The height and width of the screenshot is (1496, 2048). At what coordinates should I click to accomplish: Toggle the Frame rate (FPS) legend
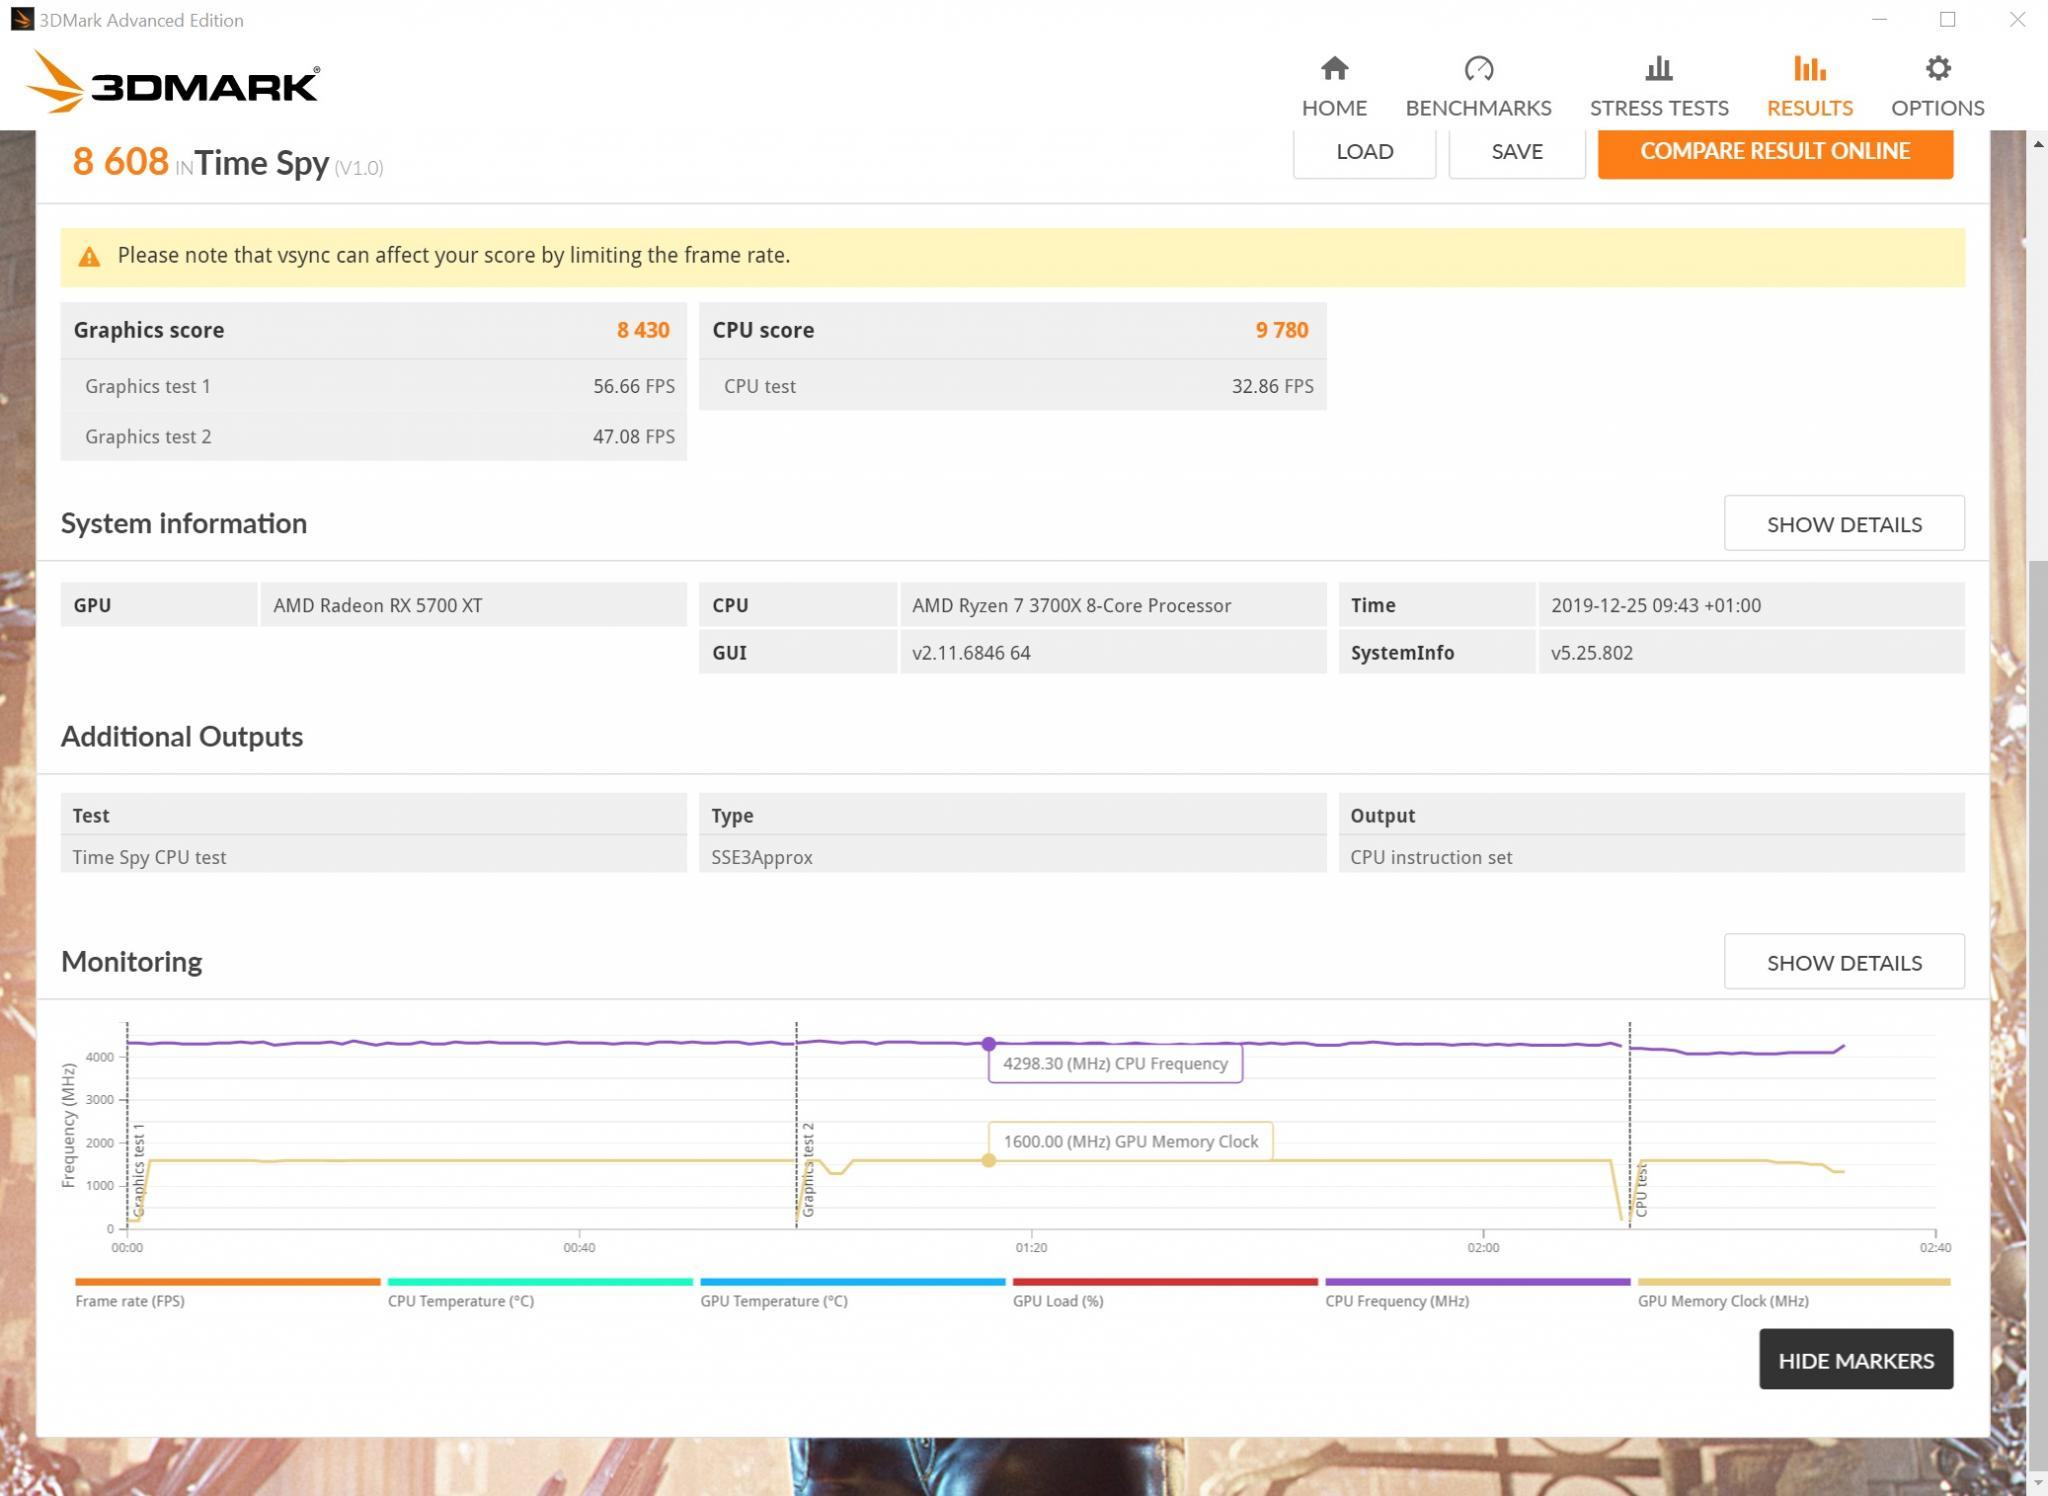[130, 1301]
